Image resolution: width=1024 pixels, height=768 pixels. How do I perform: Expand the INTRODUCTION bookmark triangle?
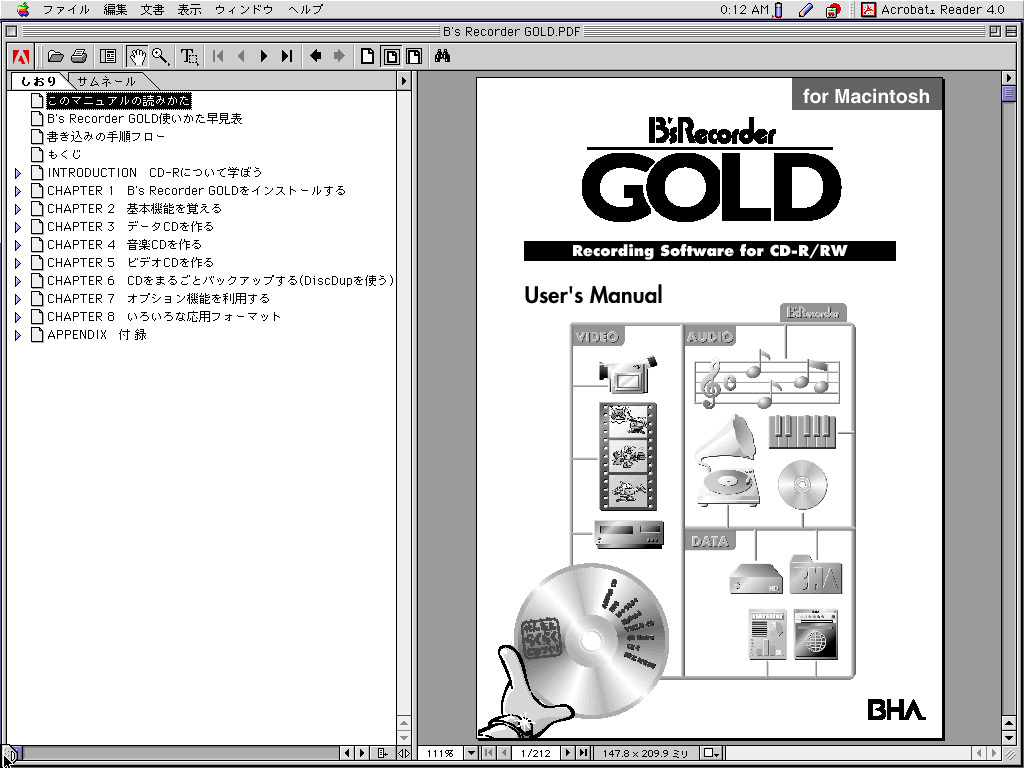(18, 173)
